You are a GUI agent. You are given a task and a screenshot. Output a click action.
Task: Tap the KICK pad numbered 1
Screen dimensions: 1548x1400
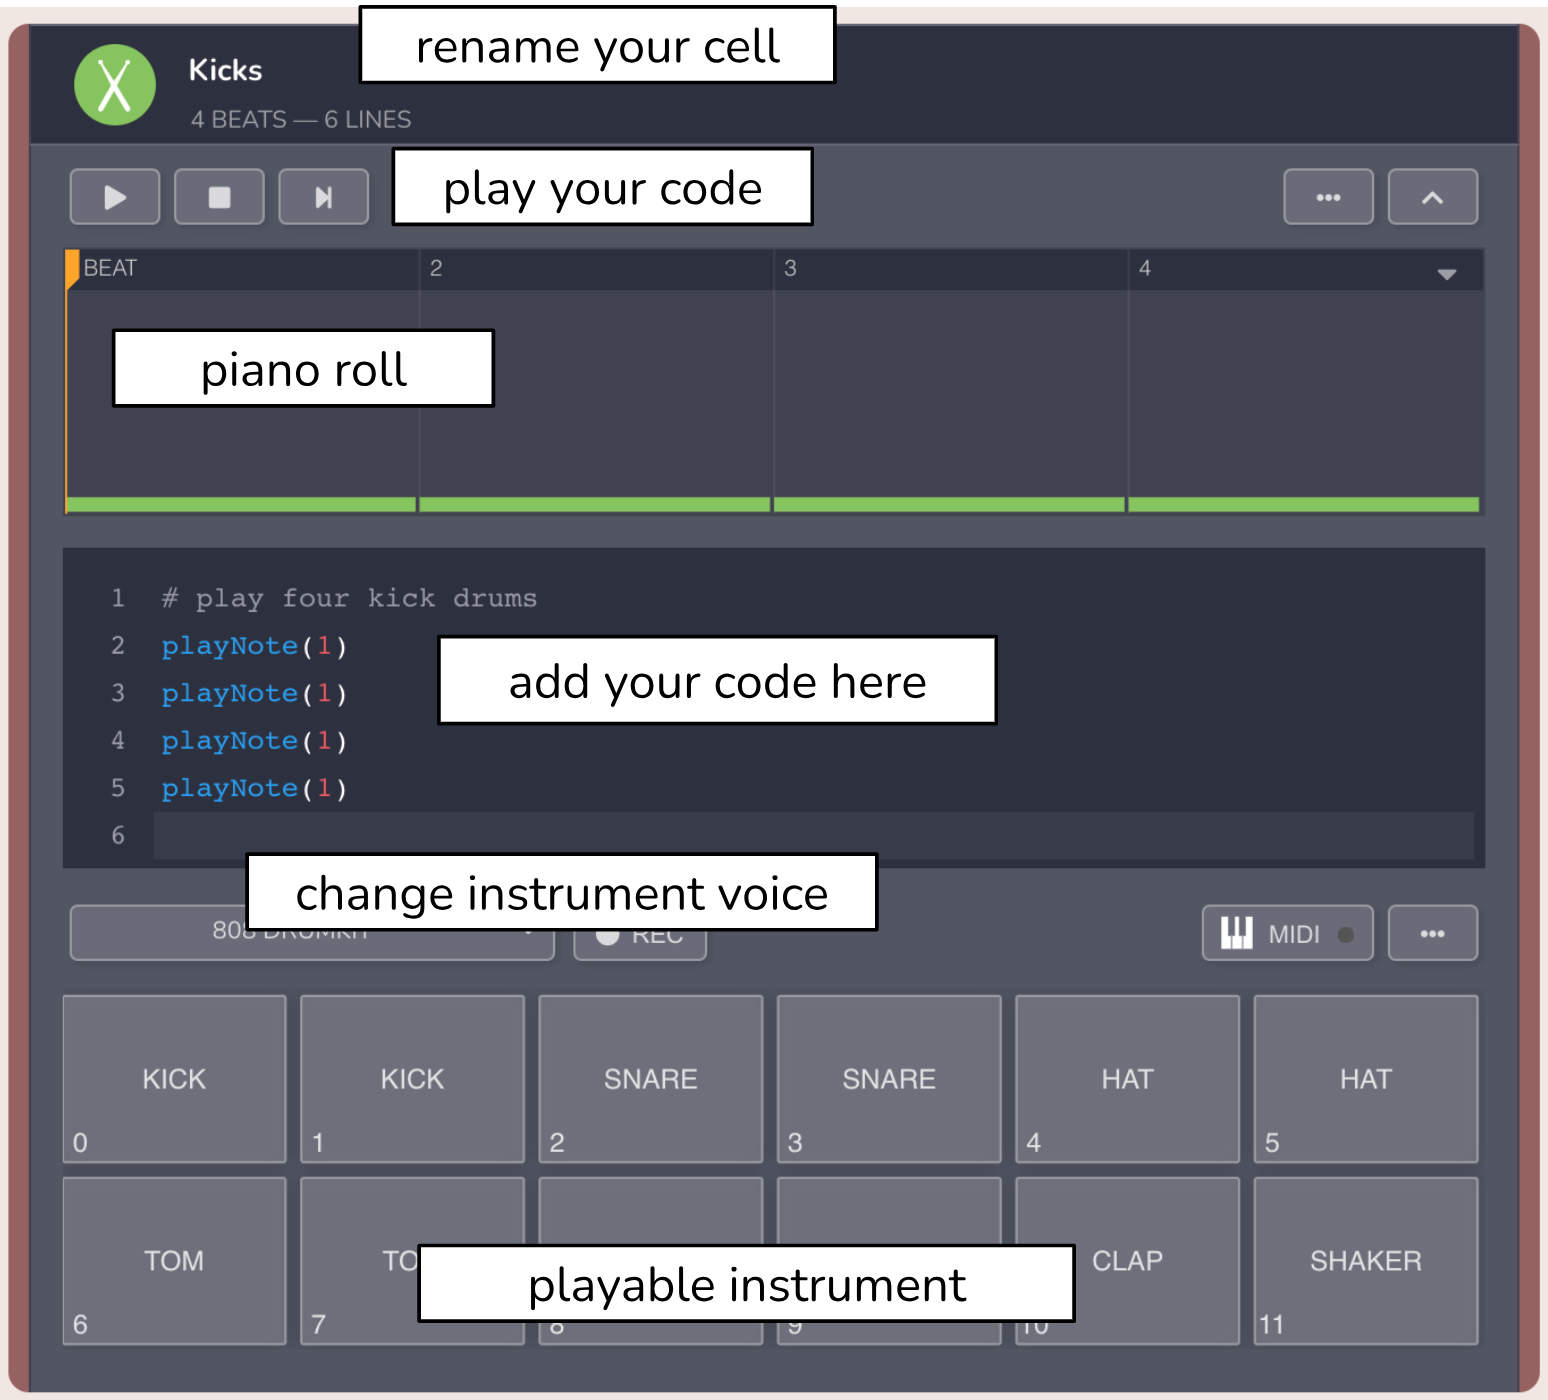tap(412, 1079)
